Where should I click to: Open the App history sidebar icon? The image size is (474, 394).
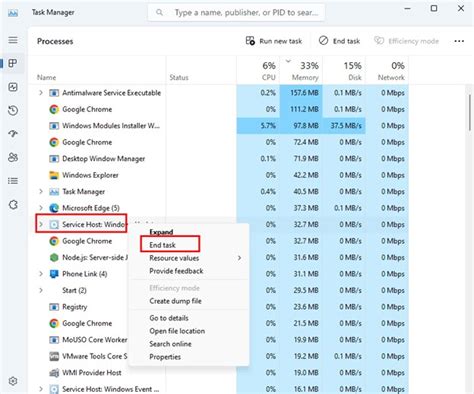coord(13,111)
